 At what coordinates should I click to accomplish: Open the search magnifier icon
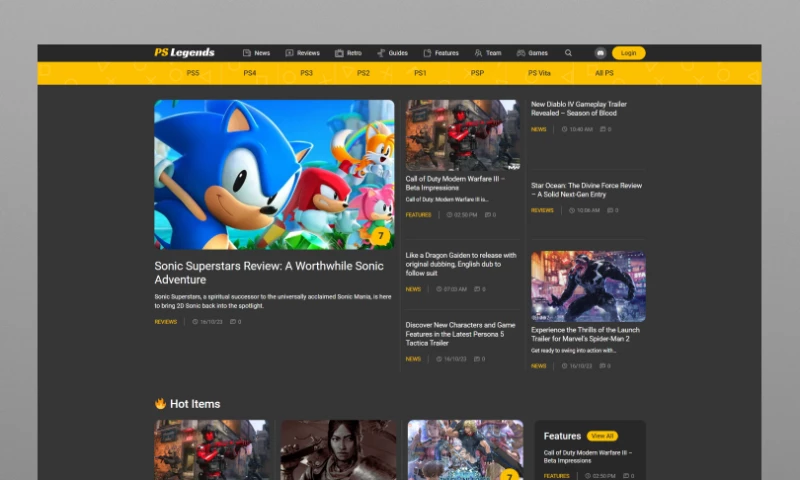coord(569,53)
